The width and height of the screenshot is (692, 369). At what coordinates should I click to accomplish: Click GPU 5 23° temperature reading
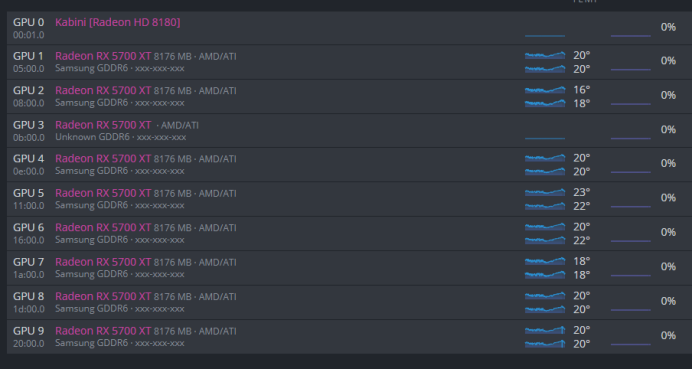(582, 192)
